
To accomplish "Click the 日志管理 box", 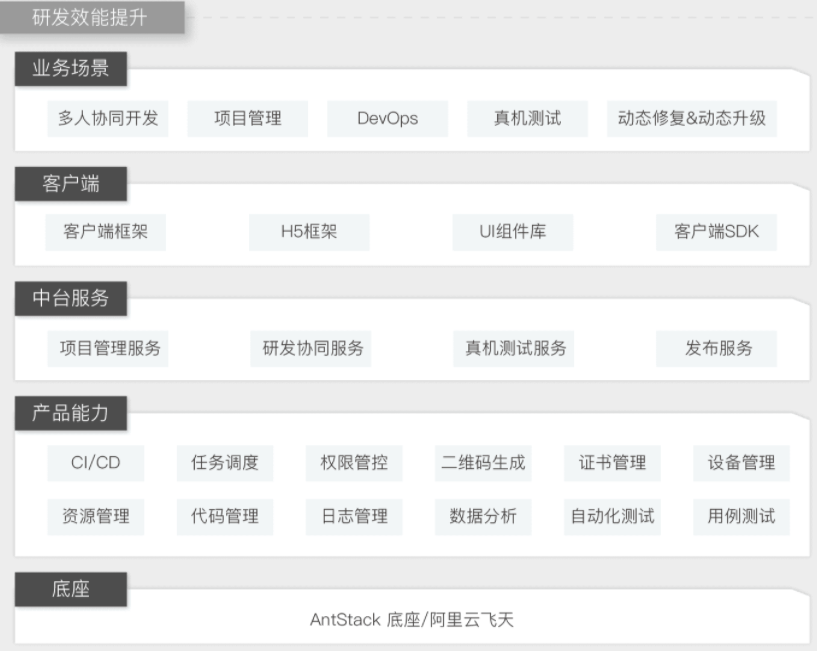I will tap(354, 517).
